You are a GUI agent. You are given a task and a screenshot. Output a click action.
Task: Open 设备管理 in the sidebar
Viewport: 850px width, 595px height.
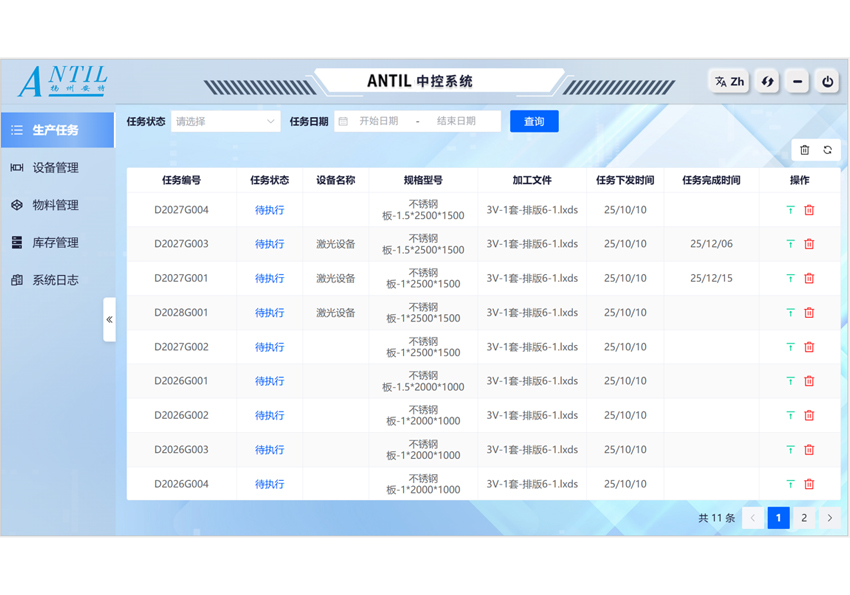pos(55,168)
